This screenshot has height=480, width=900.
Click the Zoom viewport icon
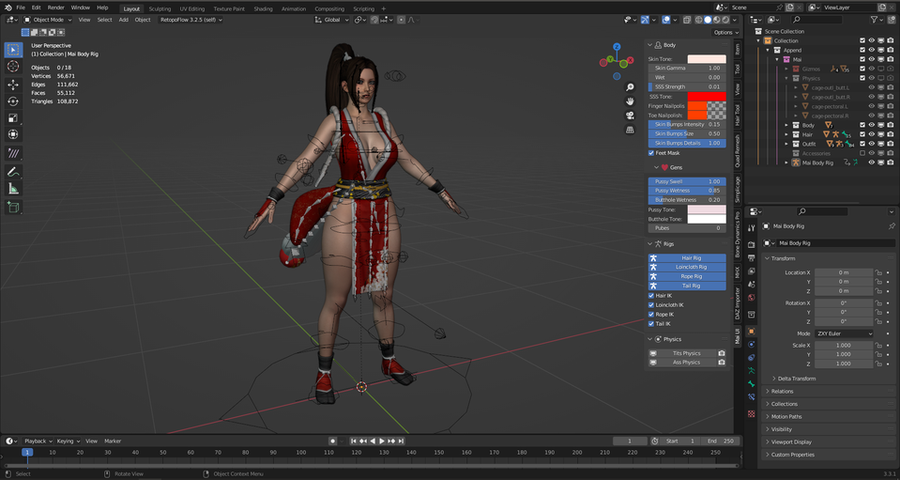630,87
